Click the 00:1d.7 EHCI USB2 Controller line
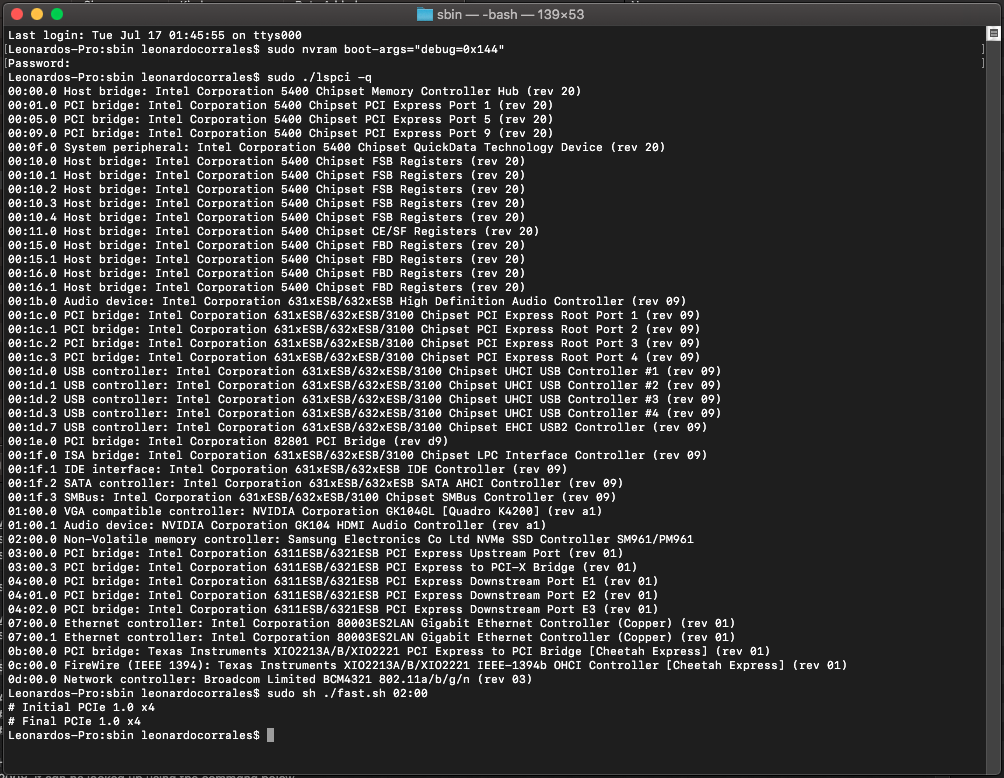Image resolution: width=1004 pixels, height=778 pixels. [357, 428]
